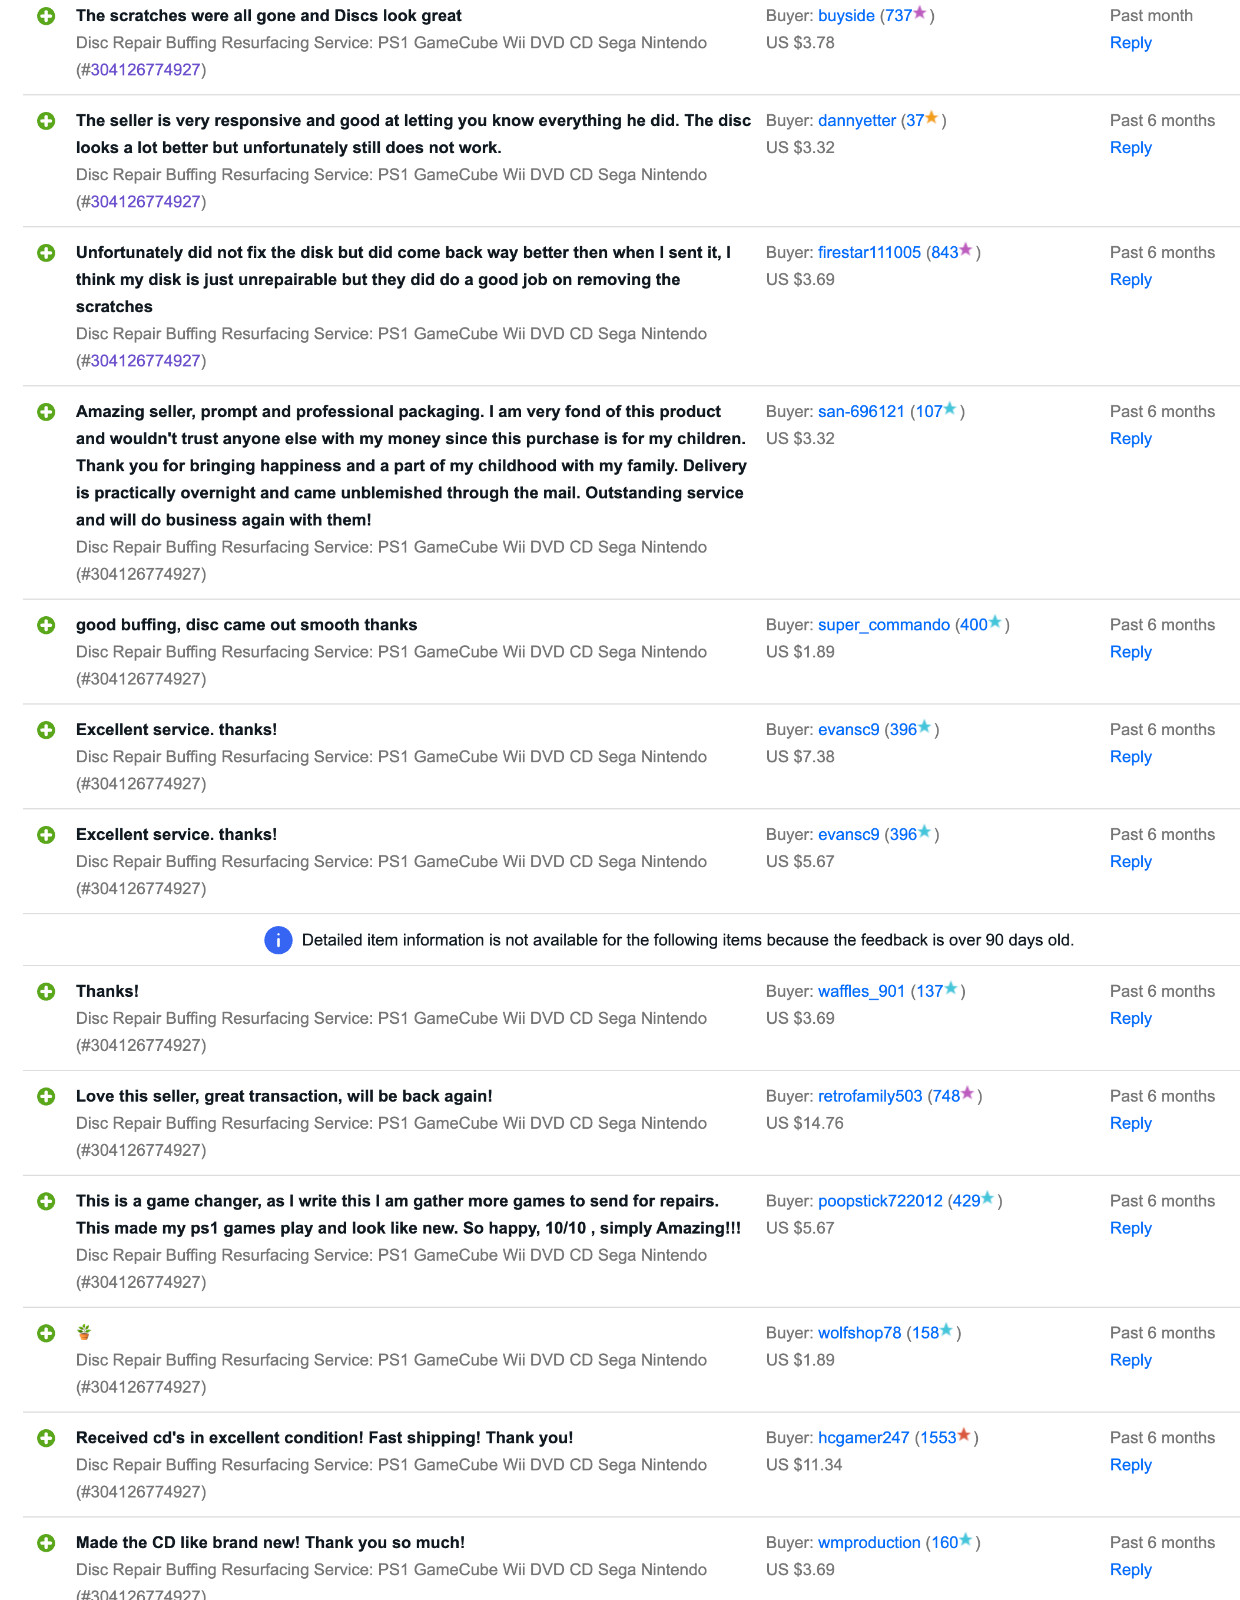The image size is (1240, 1600).
Task: Click the teal star next to super_commando's score
Action: pyautogui.click(x=995, y=623)
